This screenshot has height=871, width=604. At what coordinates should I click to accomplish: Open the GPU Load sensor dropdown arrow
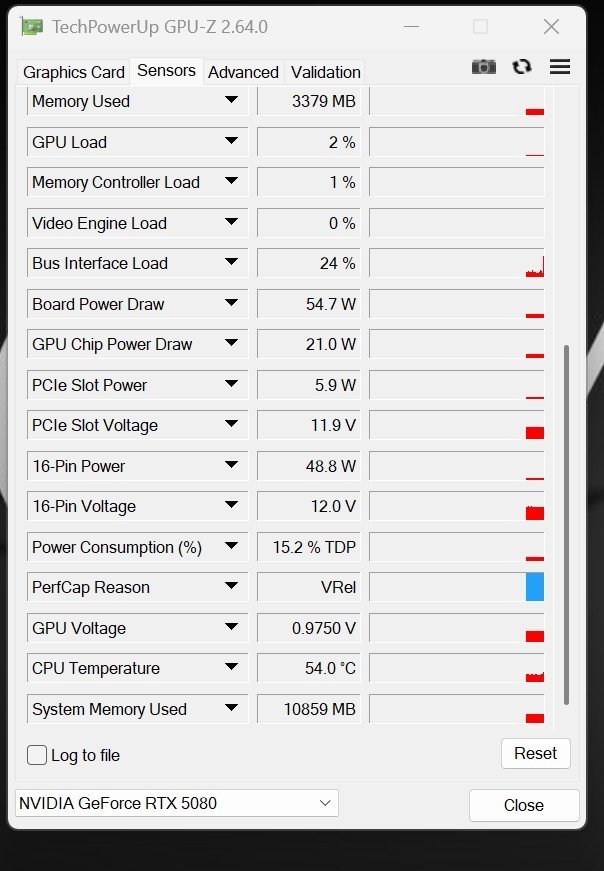pos(232,141)
